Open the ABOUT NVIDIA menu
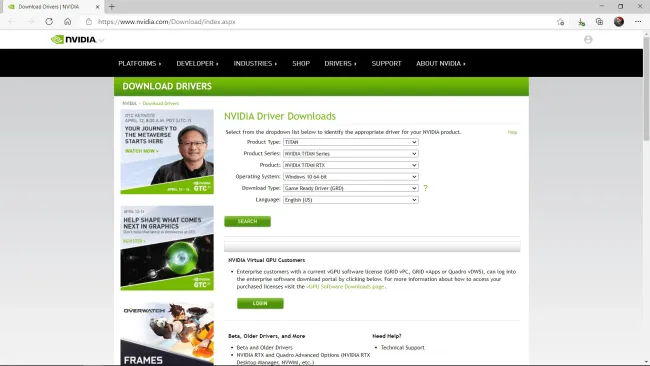Viewport: 650px width, 366px height. [441, 63]
